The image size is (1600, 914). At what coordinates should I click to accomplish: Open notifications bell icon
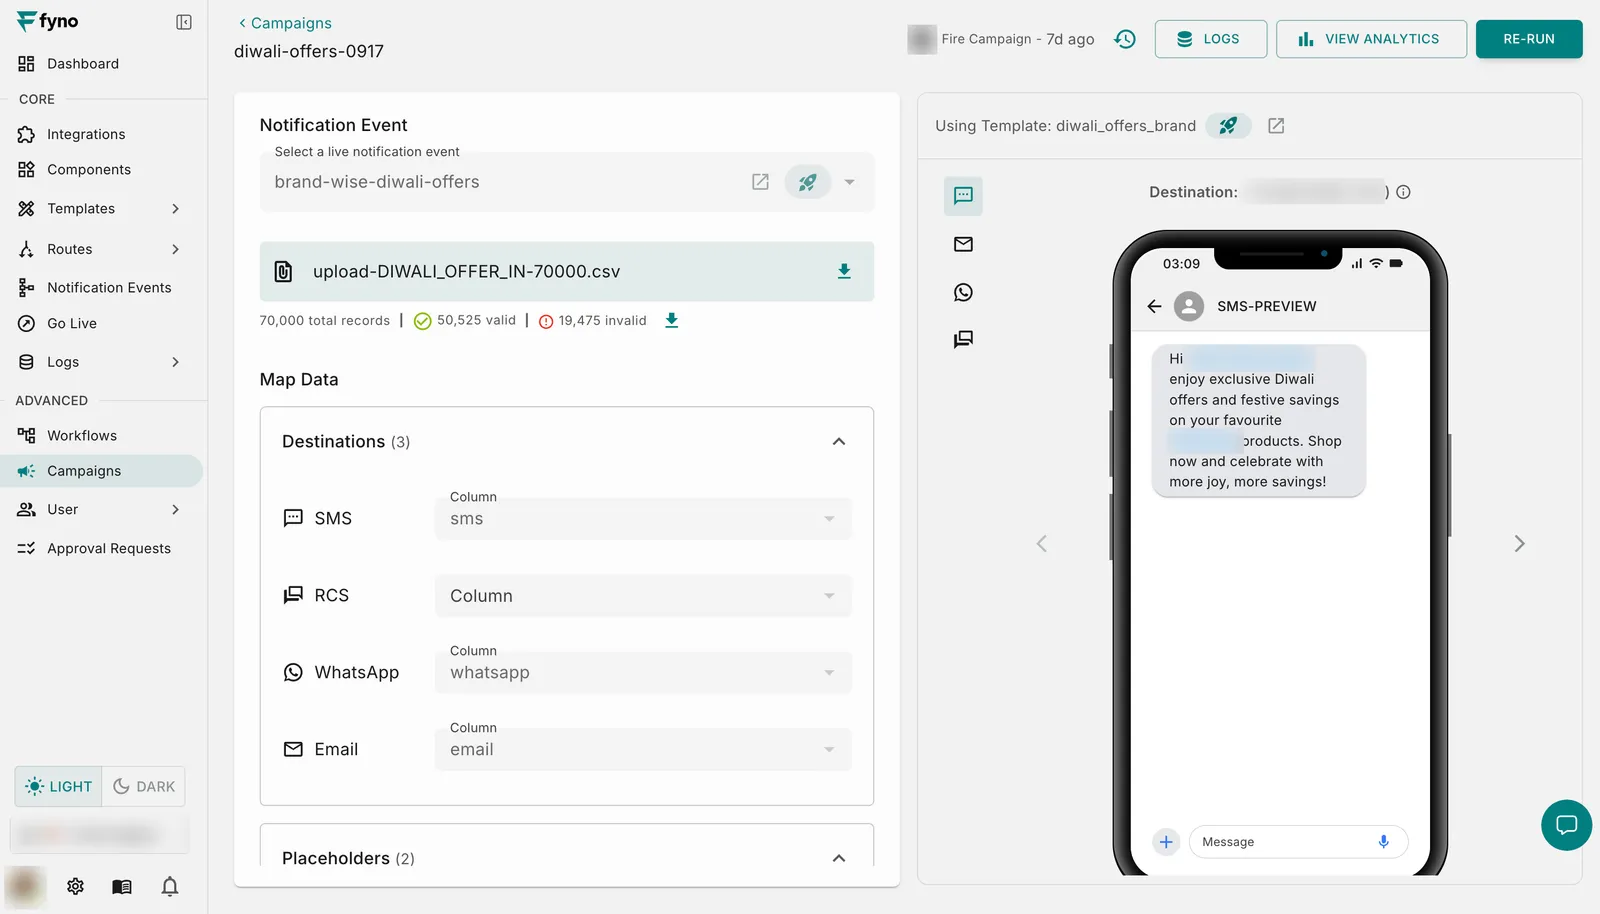[170, 886]
